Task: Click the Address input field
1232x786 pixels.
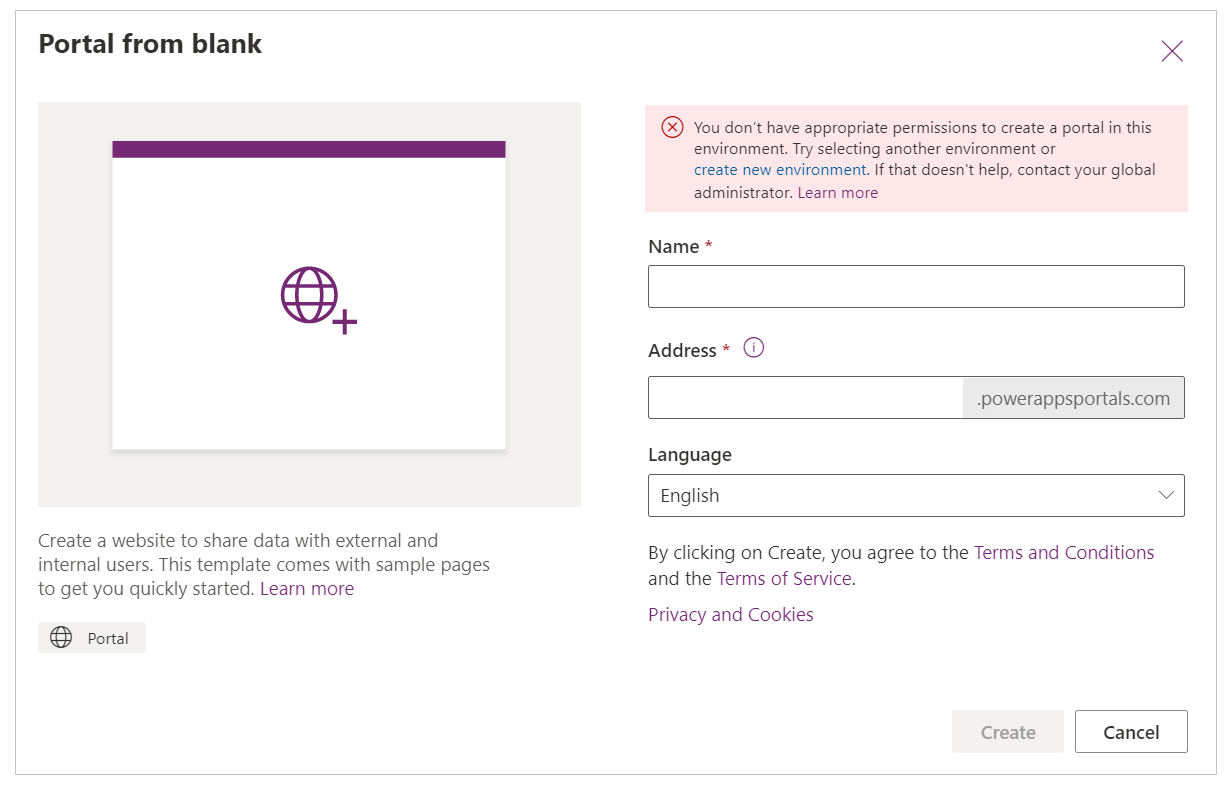Action: pos(806,397)
